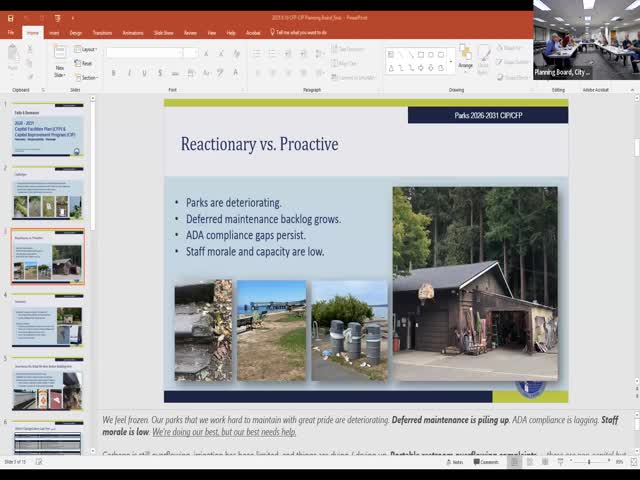The image size is (640, 480).
Task: Click the New Slide icon
Action: click(60, 53)
